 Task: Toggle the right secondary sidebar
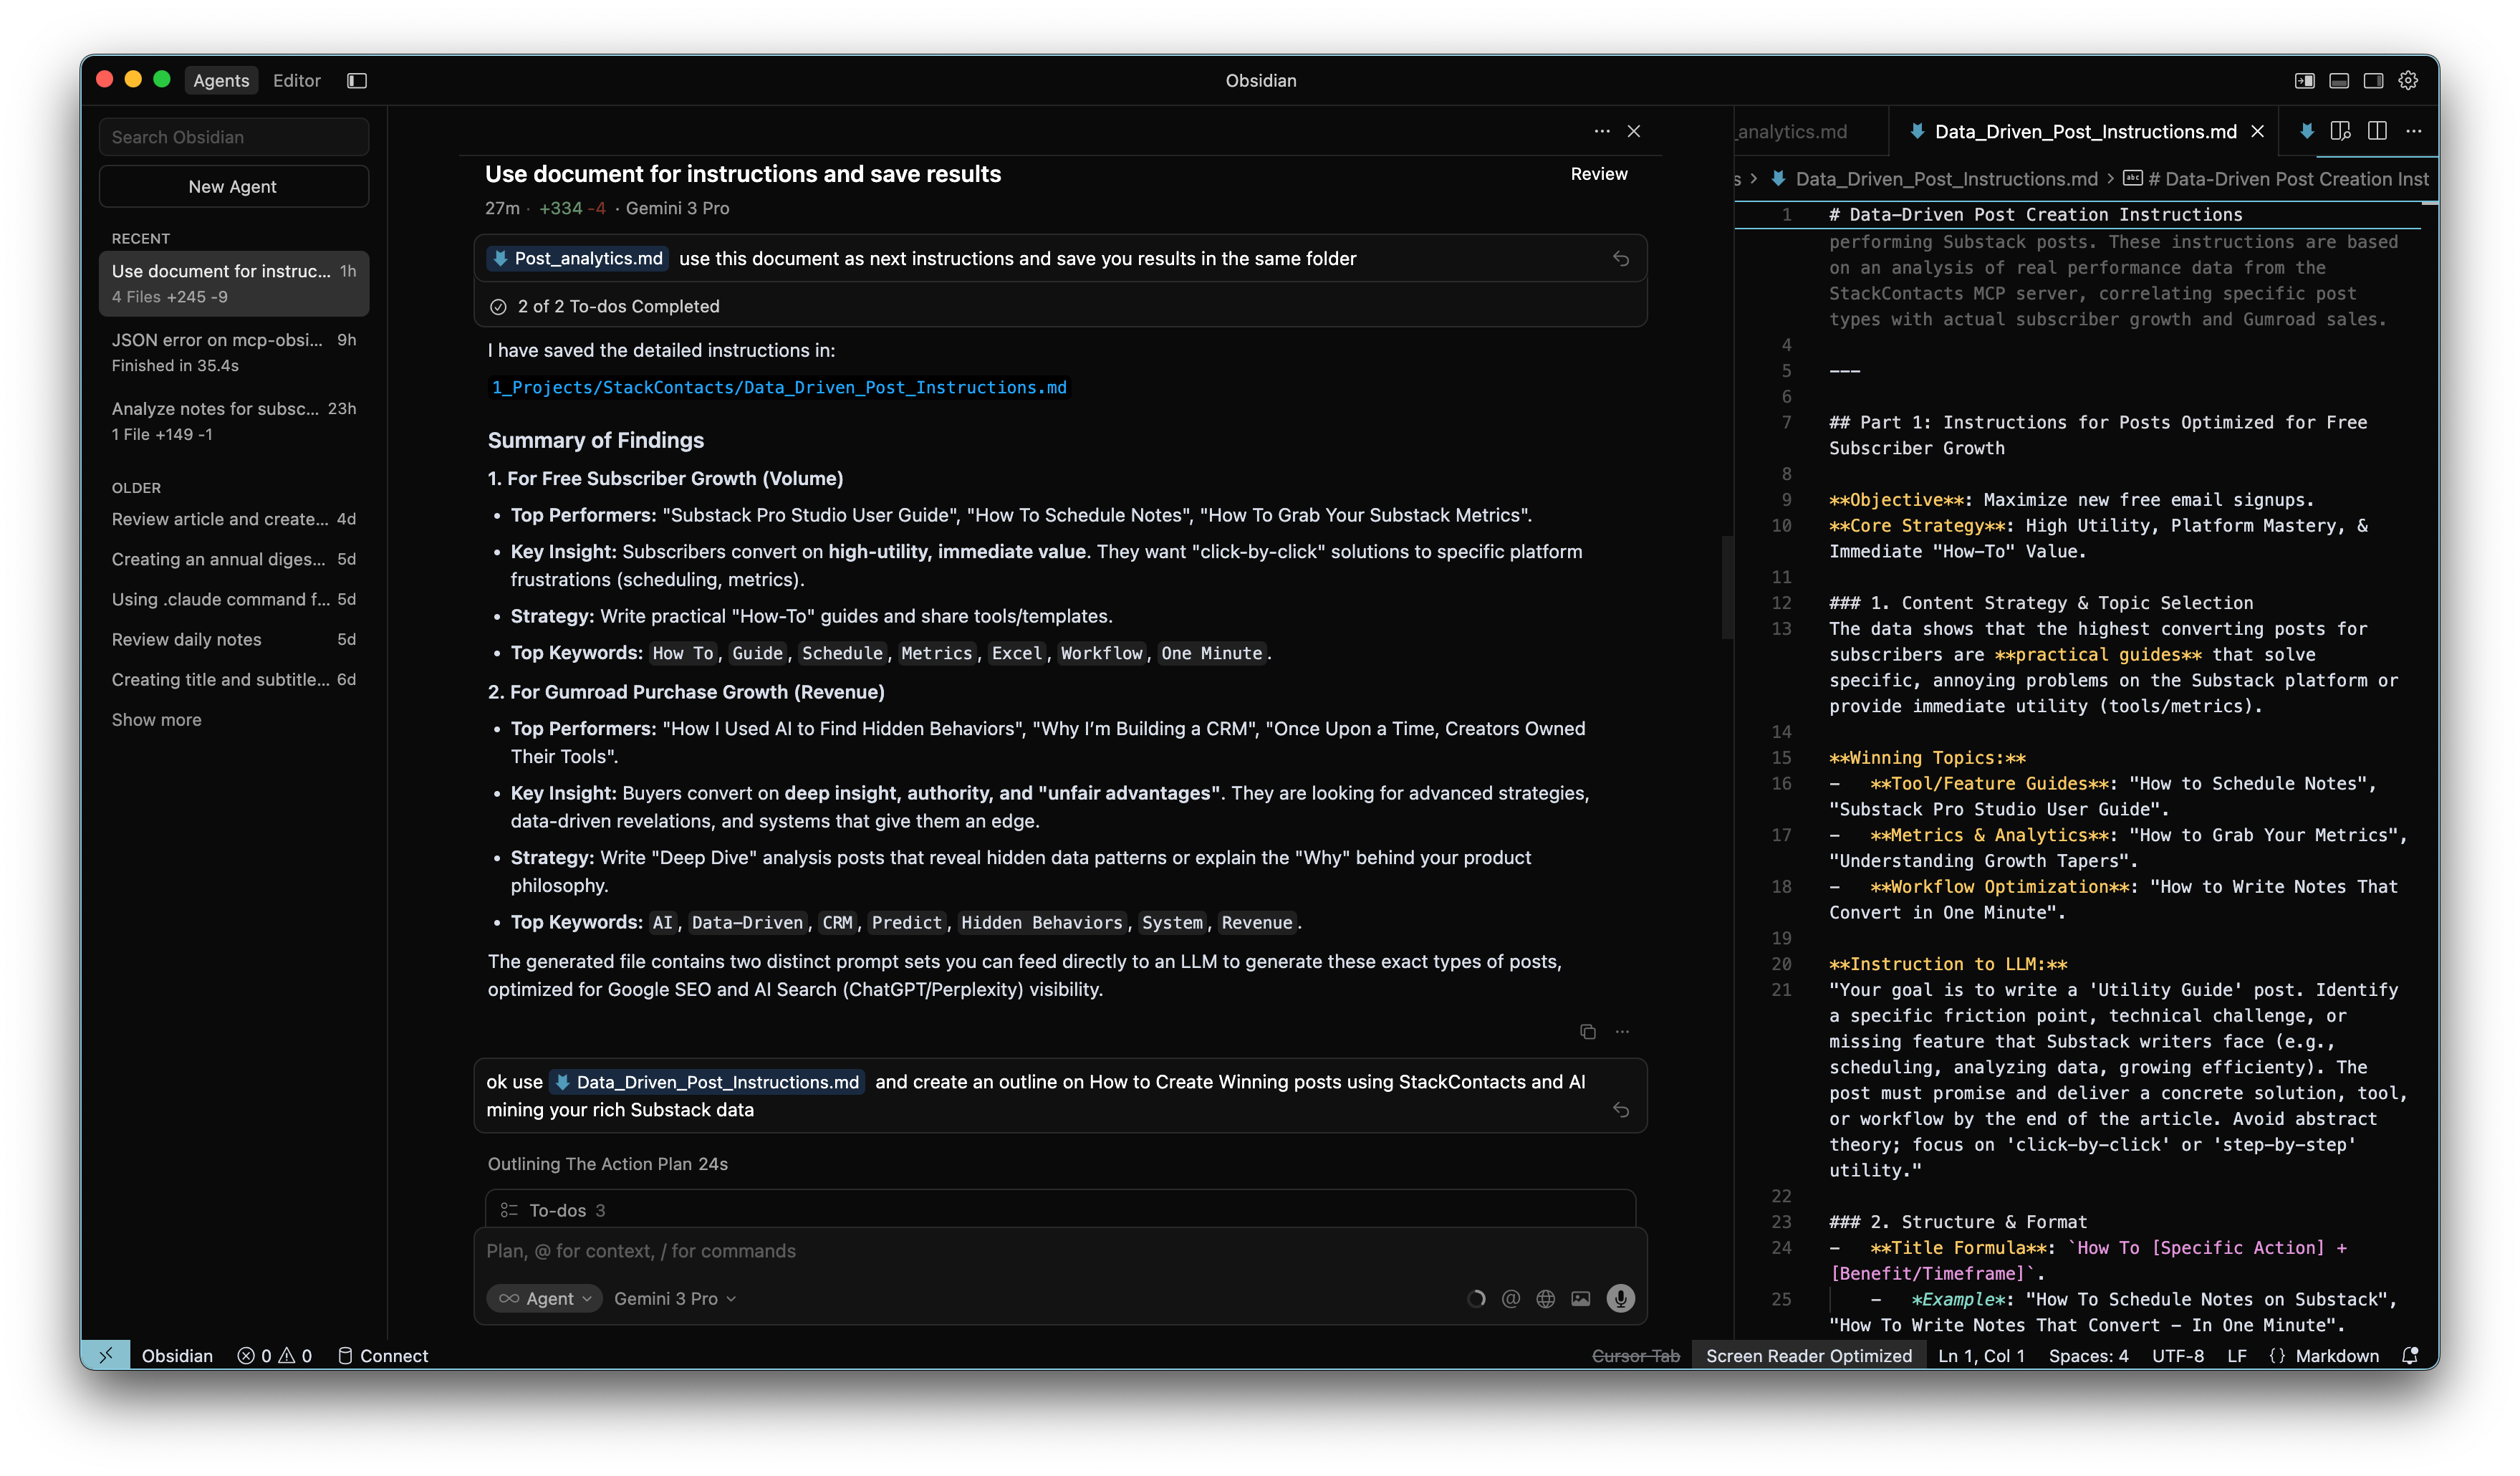(x=2373, y=80)
